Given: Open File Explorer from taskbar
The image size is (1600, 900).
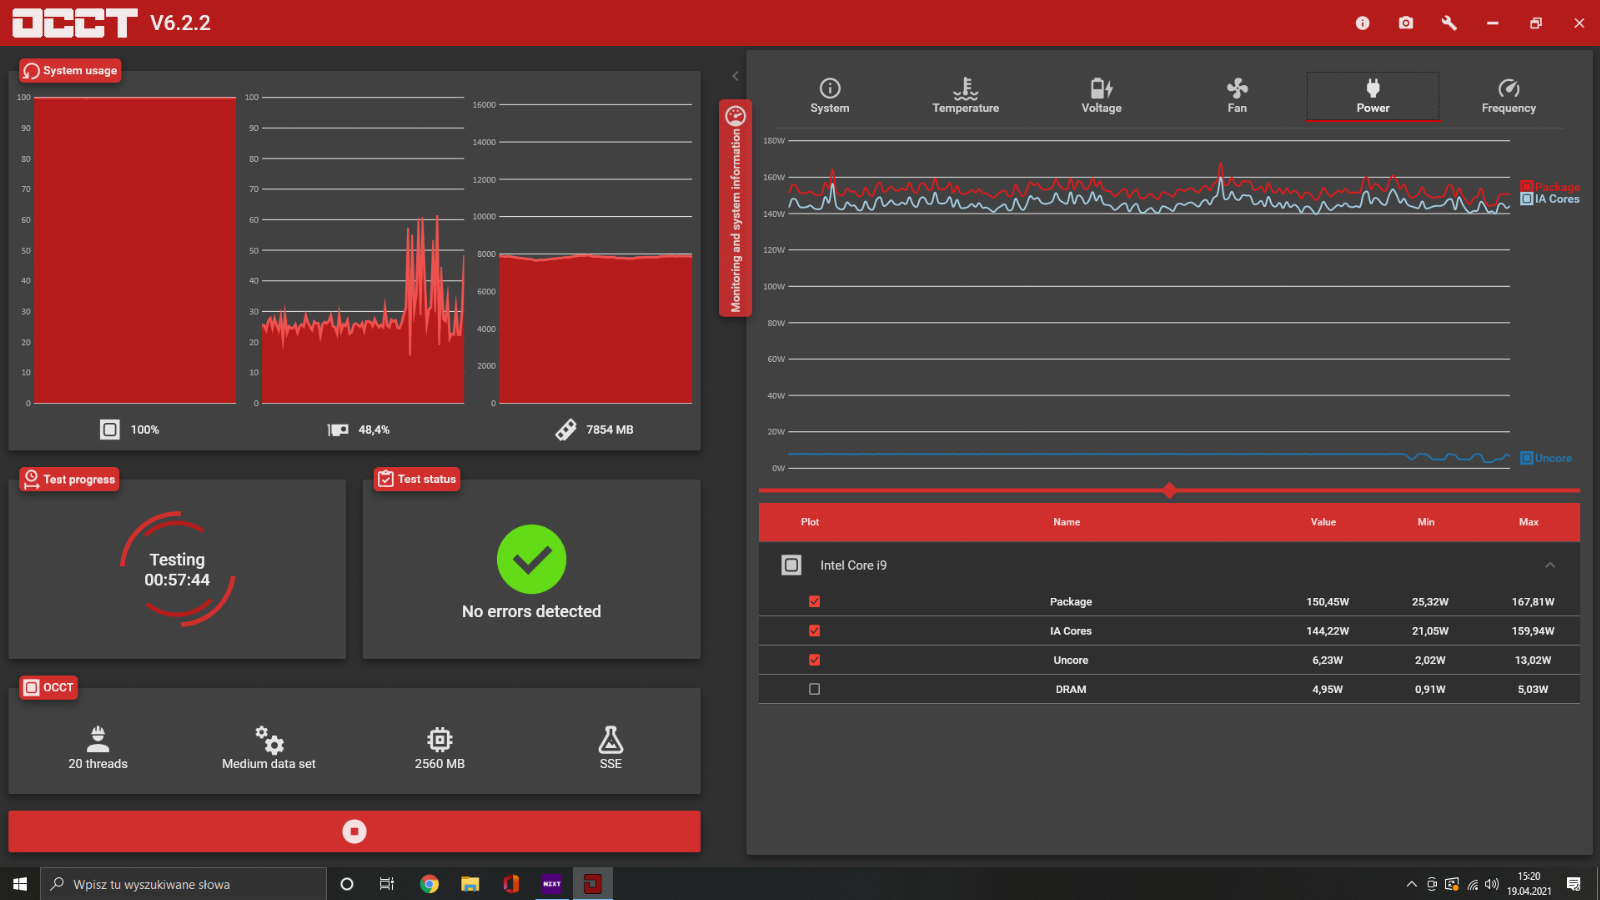Looking at the screenshot, I should [470, 884].
